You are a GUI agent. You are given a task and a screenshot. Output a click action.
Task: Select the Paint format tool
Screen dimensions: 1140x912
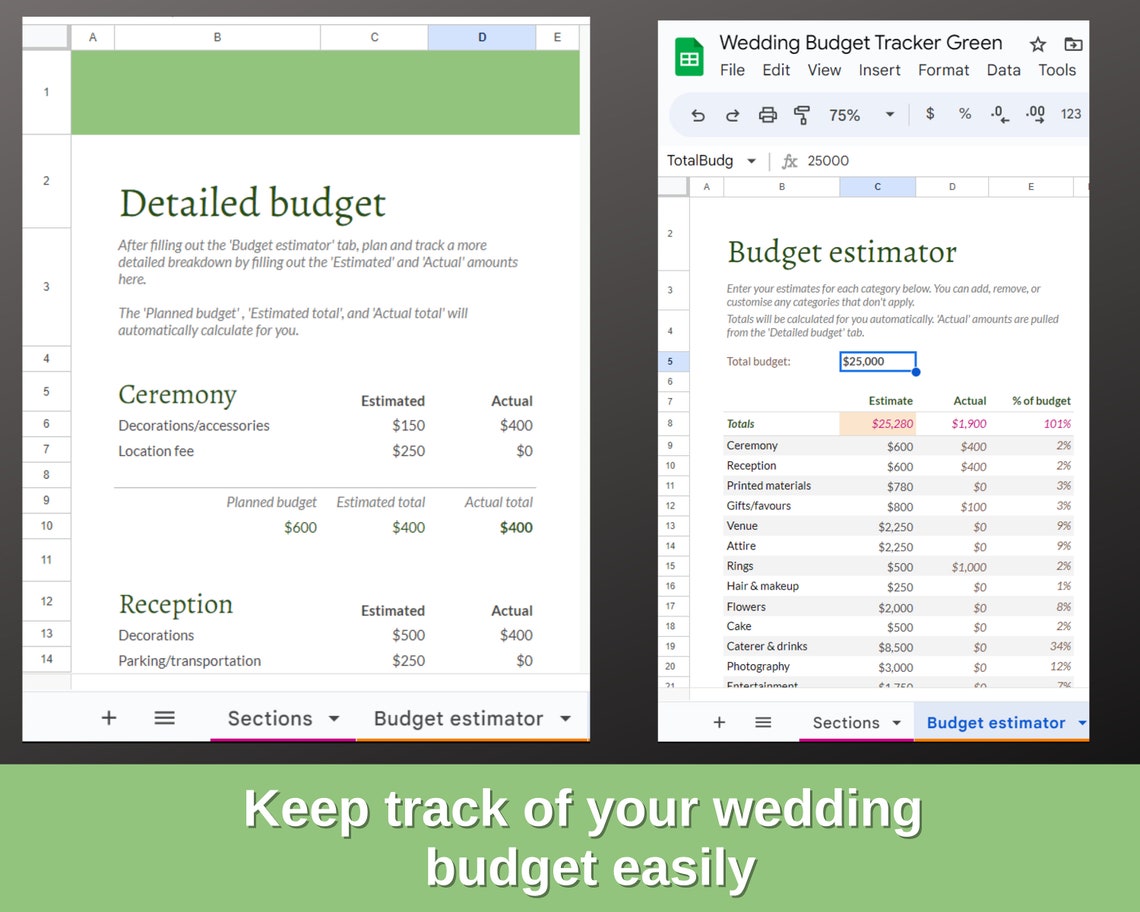(x=803, y=115)
